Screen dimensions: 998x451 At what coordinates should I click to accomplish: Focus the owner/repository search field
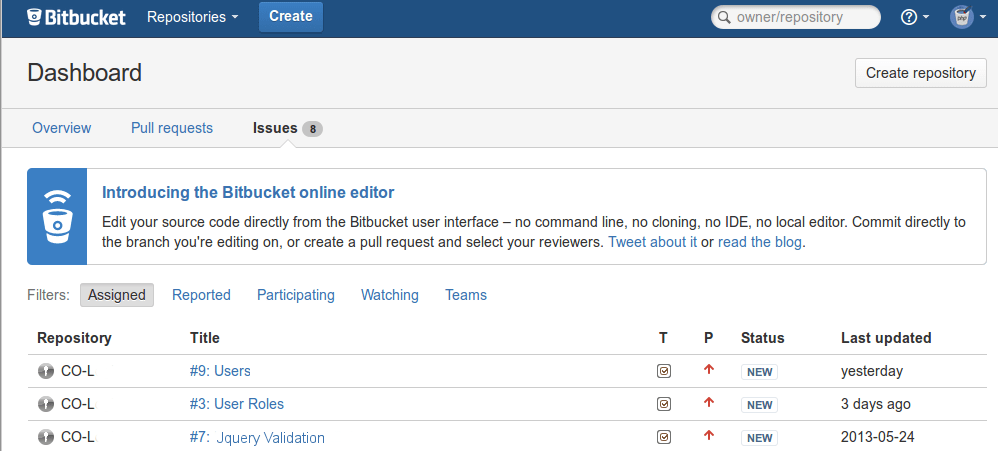[796, 17]
